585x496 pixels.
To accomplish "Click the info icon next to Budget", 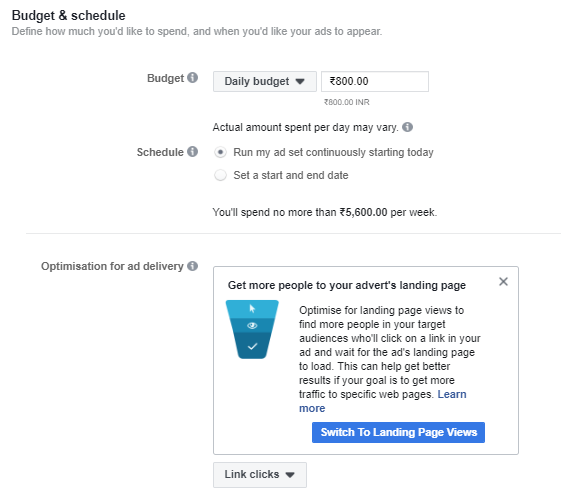I will point(193,78).
